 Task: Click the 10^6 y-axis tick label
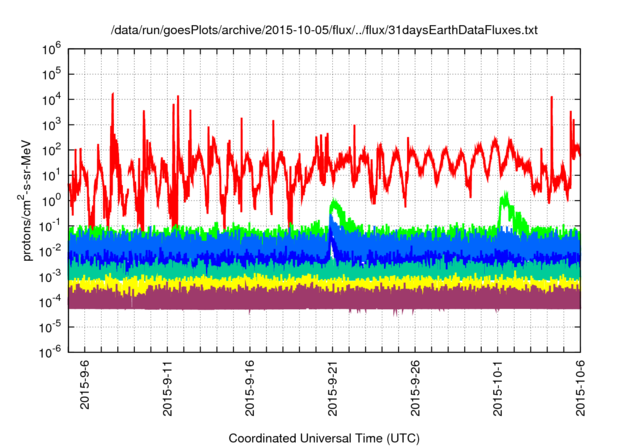[x=51, y=49]
